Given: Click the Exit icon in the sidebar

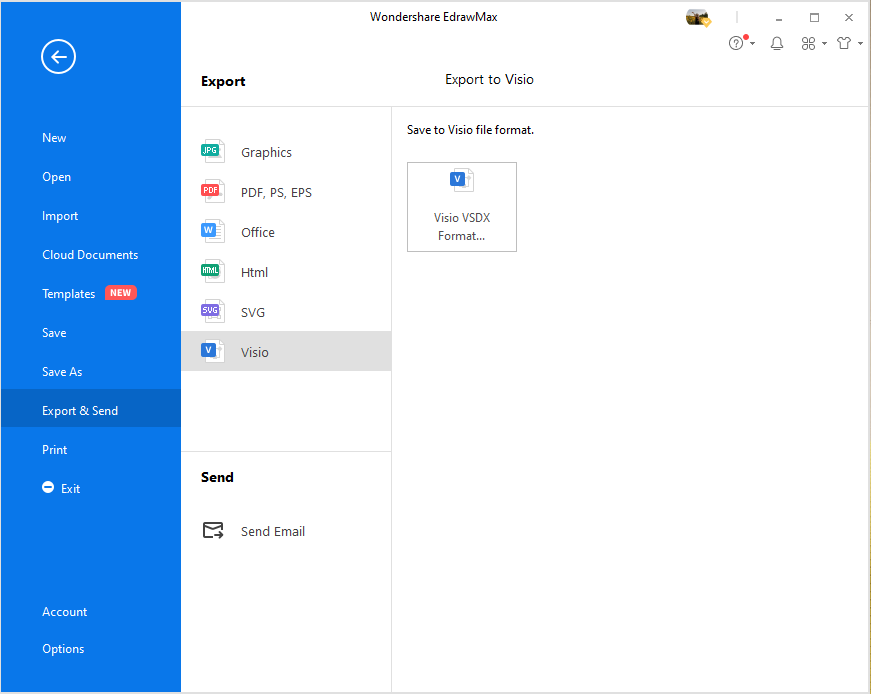Looking at the screenshot, I should coord(48,487).
